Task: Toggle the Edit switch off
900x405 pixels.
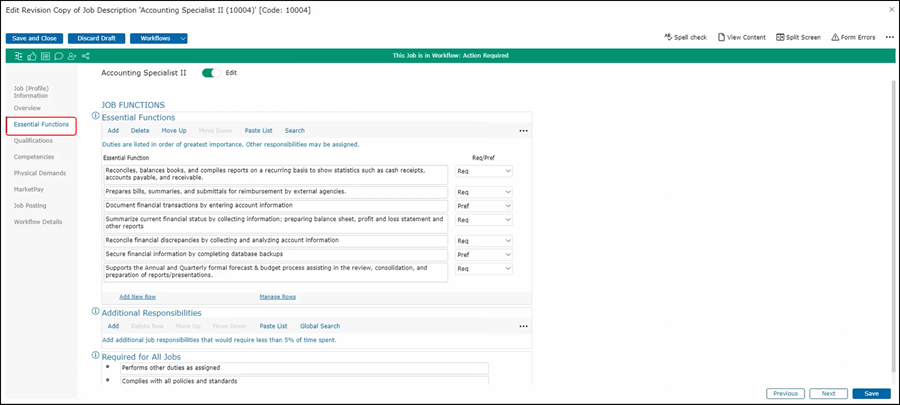Action: tap(210, 72)
